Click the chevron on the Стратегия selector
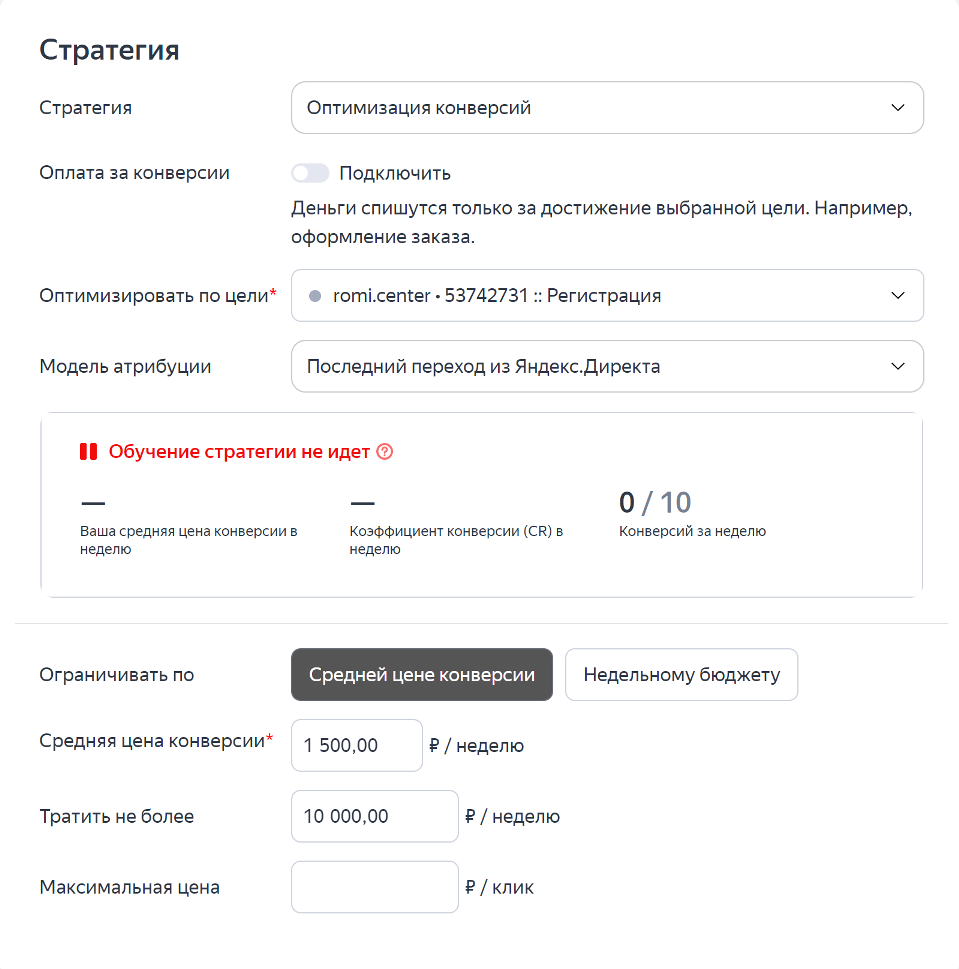This screenshot has width=959, height=969. coord(899,107)
